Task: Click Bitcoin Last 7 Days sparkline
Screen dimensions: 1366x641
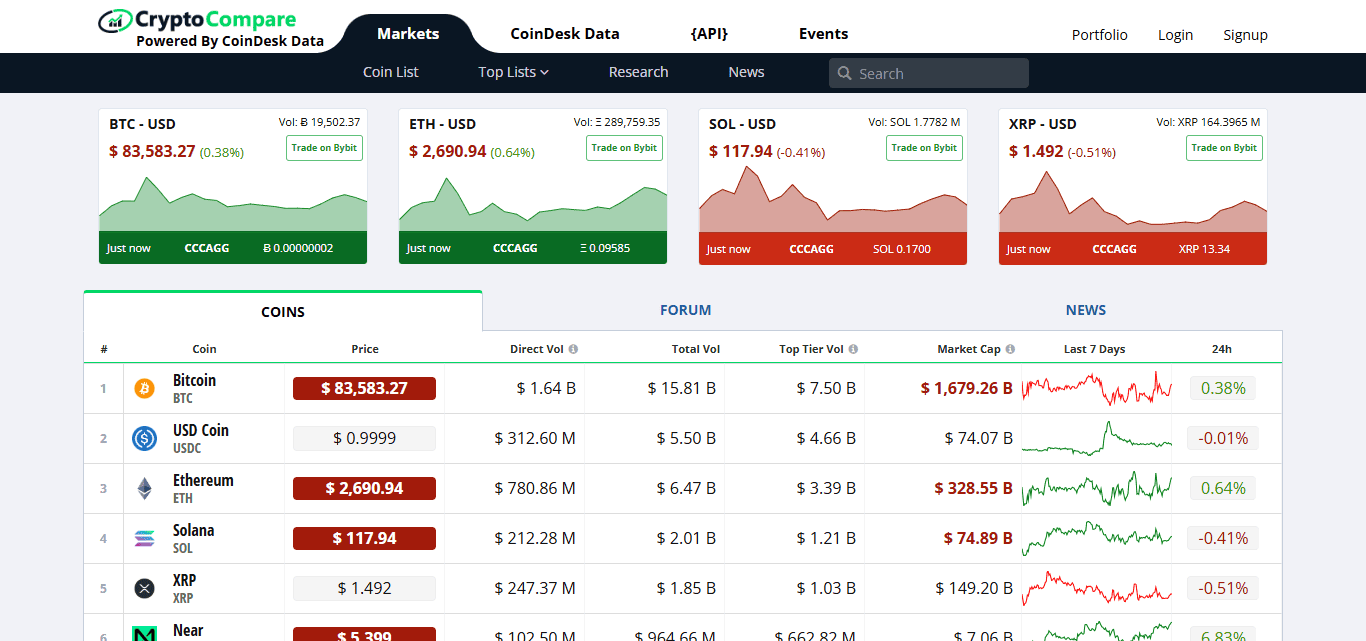Action: (x=1096, y=388)
